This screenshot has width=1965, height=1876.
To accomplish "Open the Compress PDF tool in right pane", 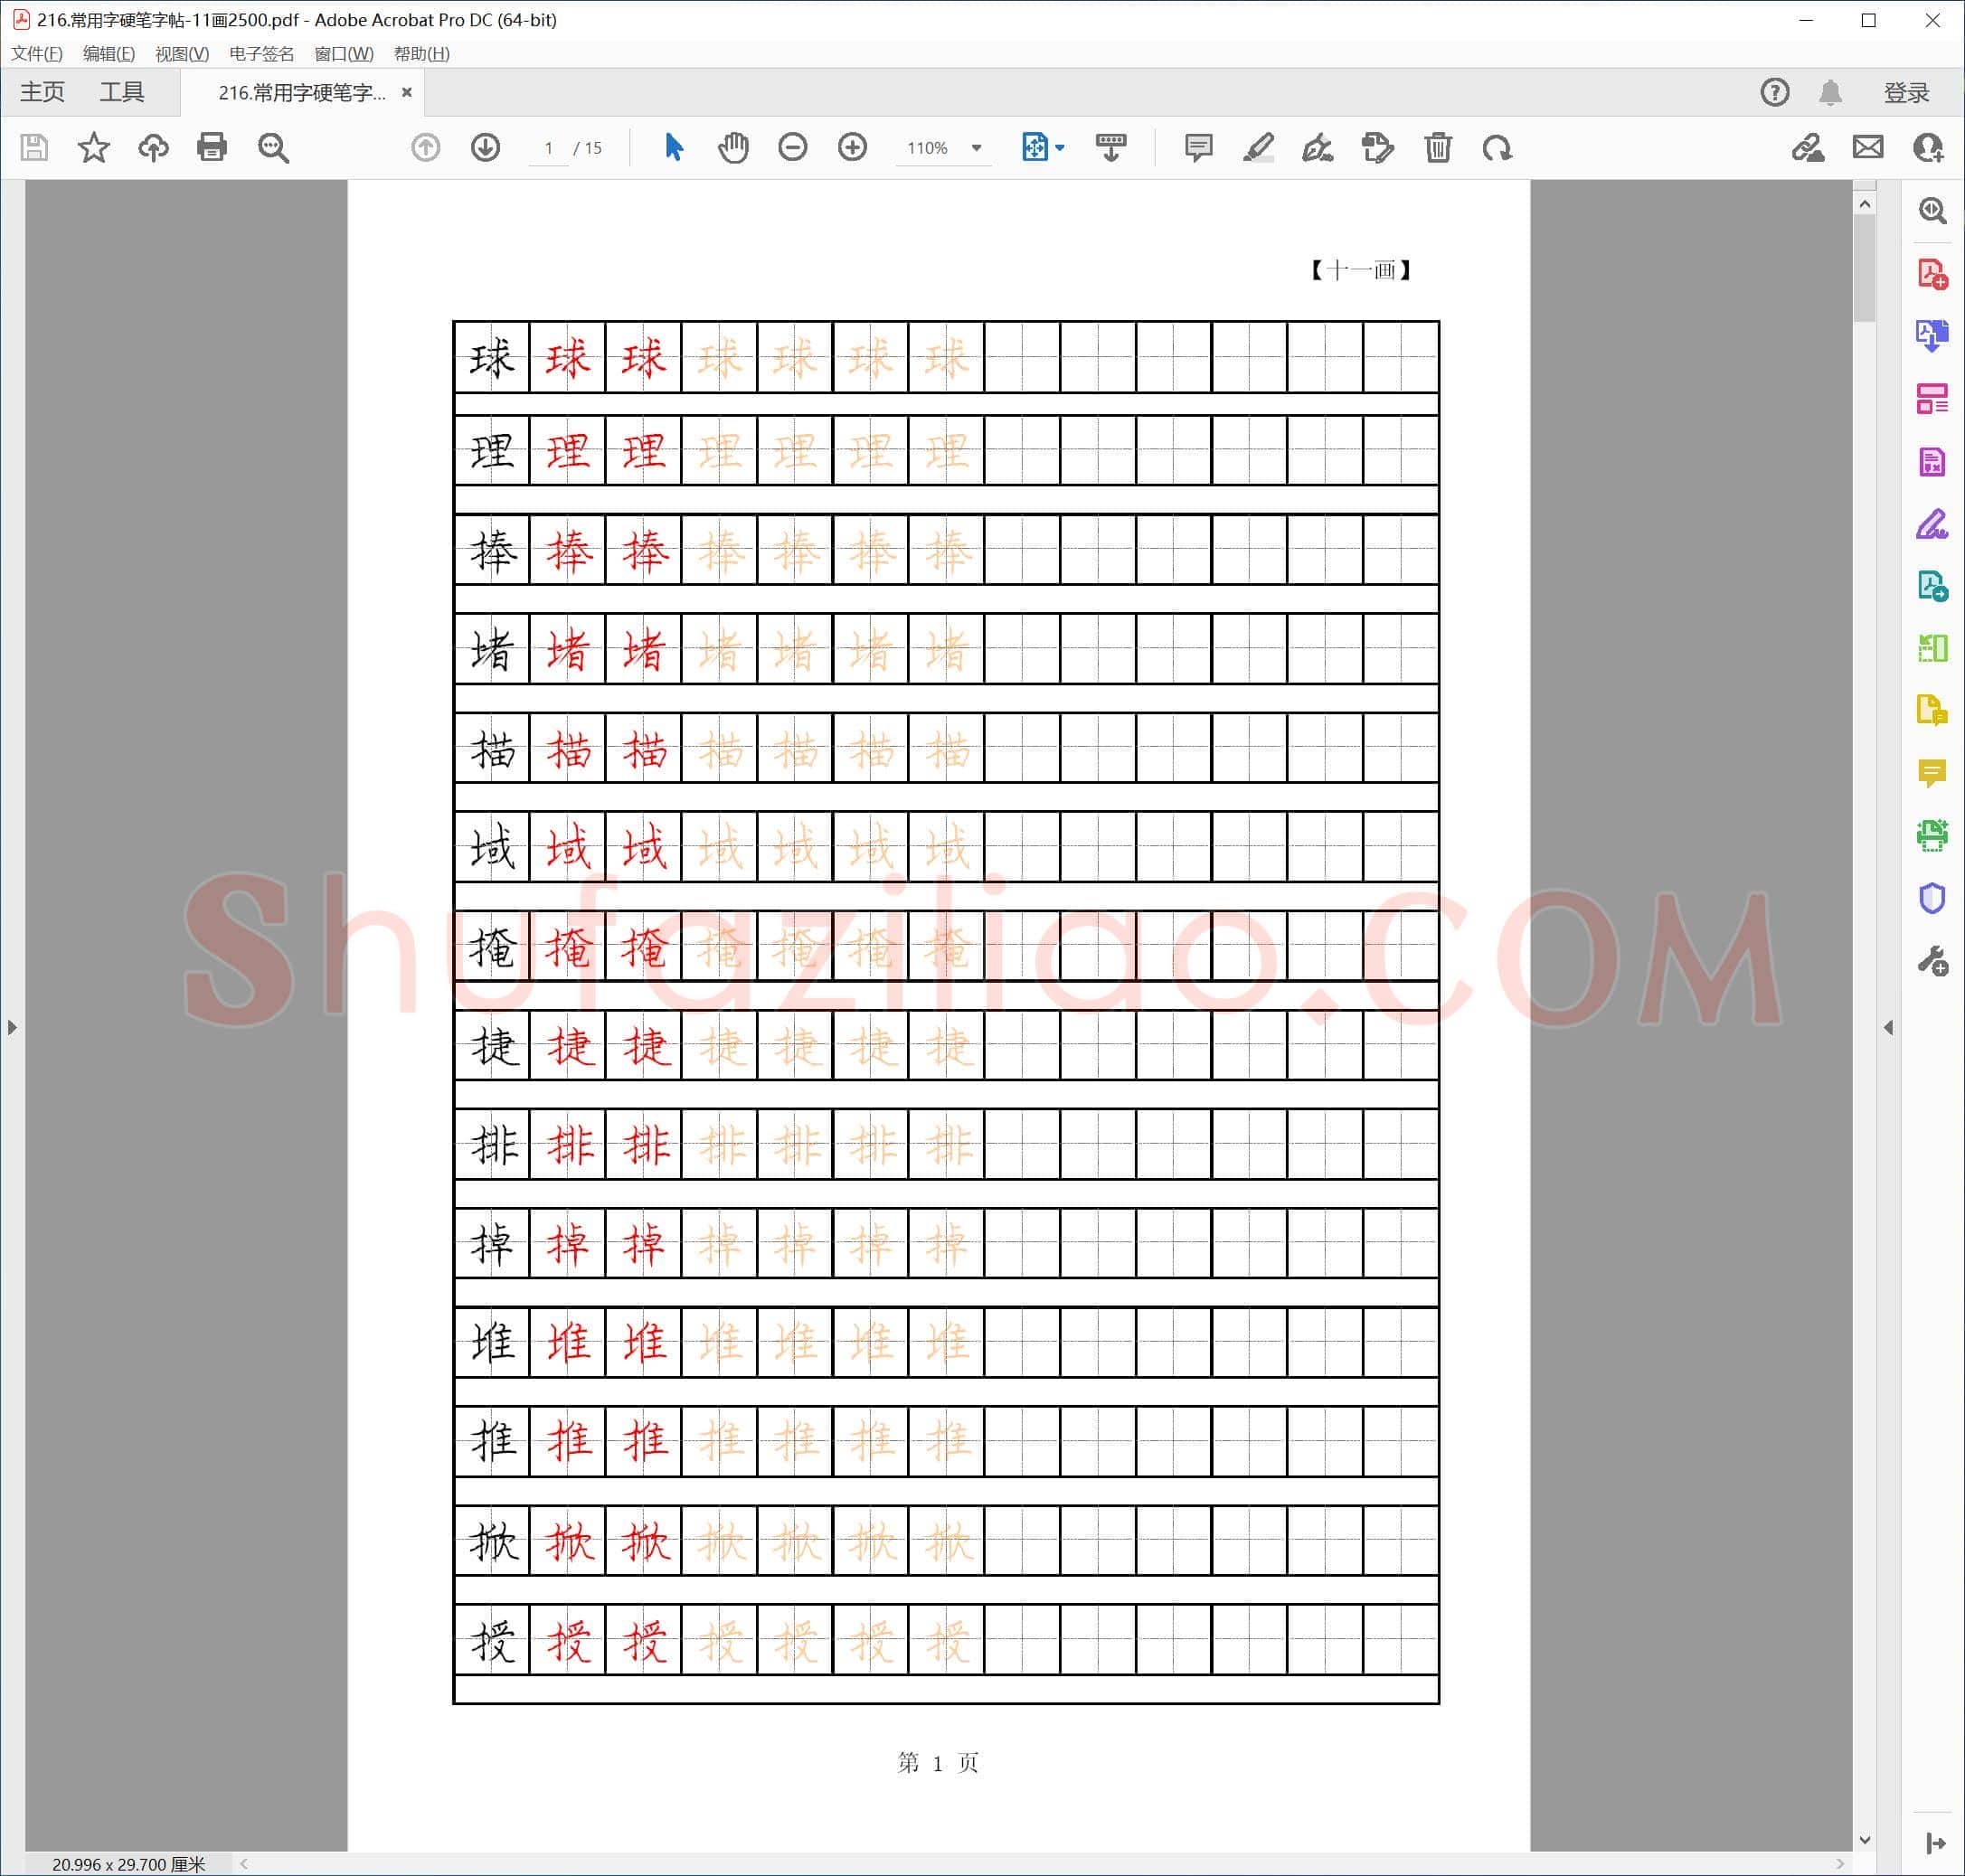I will (x=1932, y=462).
